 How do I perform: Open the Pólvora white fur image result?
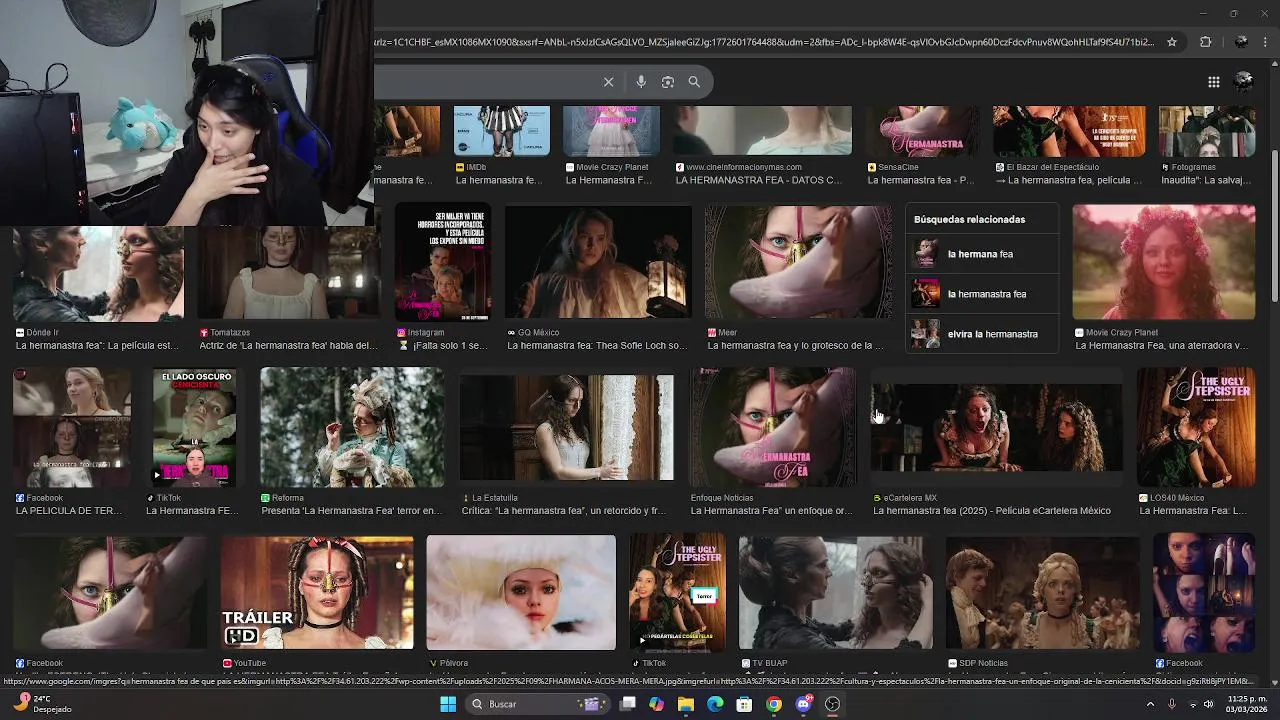coord(521,593)
